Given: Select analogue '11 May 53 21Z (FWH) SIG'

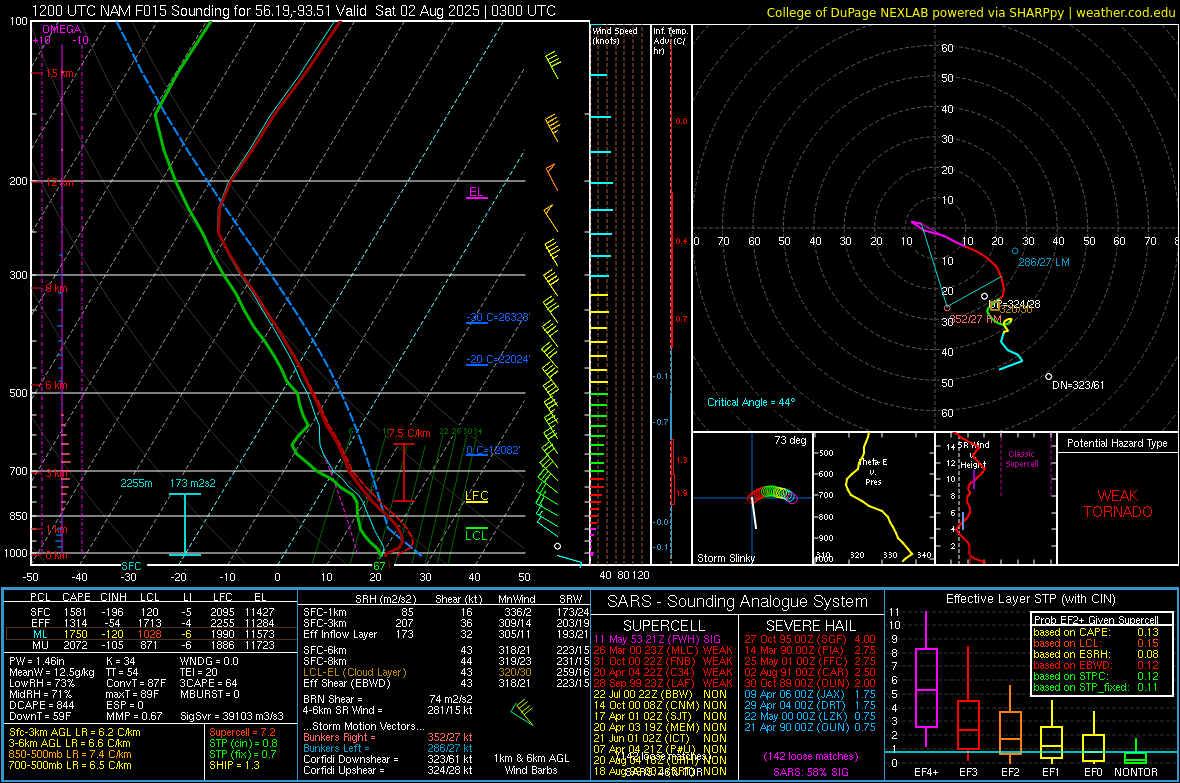Looking at the screenshot, I should (657, 639).
